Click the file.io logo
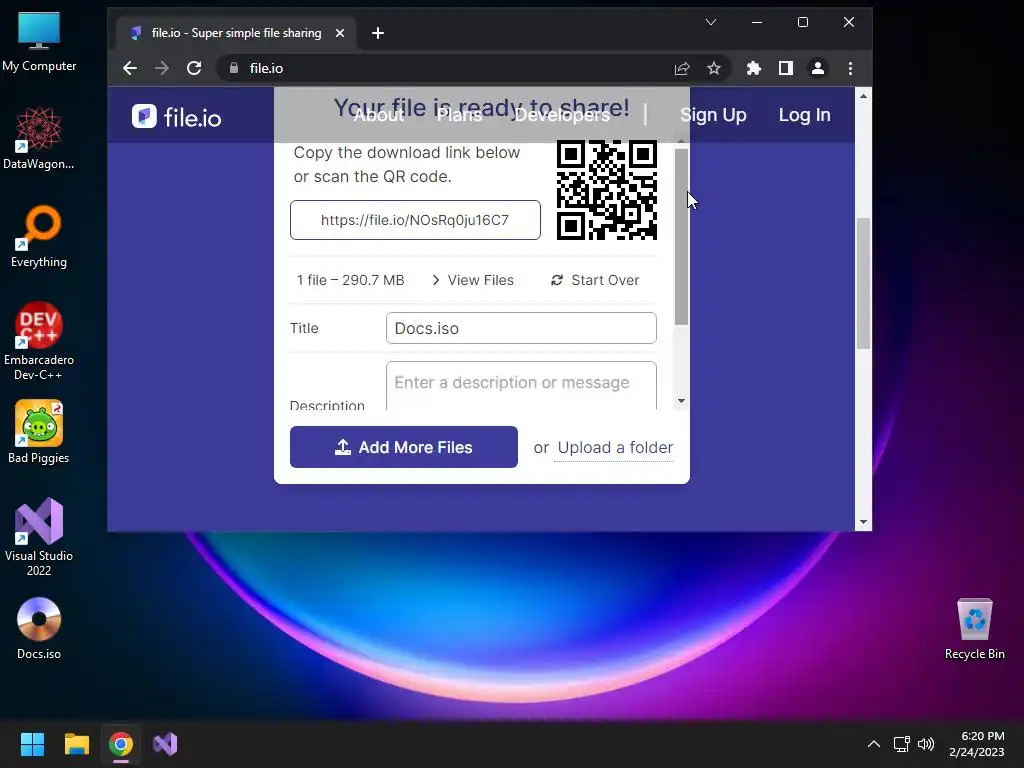The height and width of the screenshot is (768, 1024). point(176,117)
